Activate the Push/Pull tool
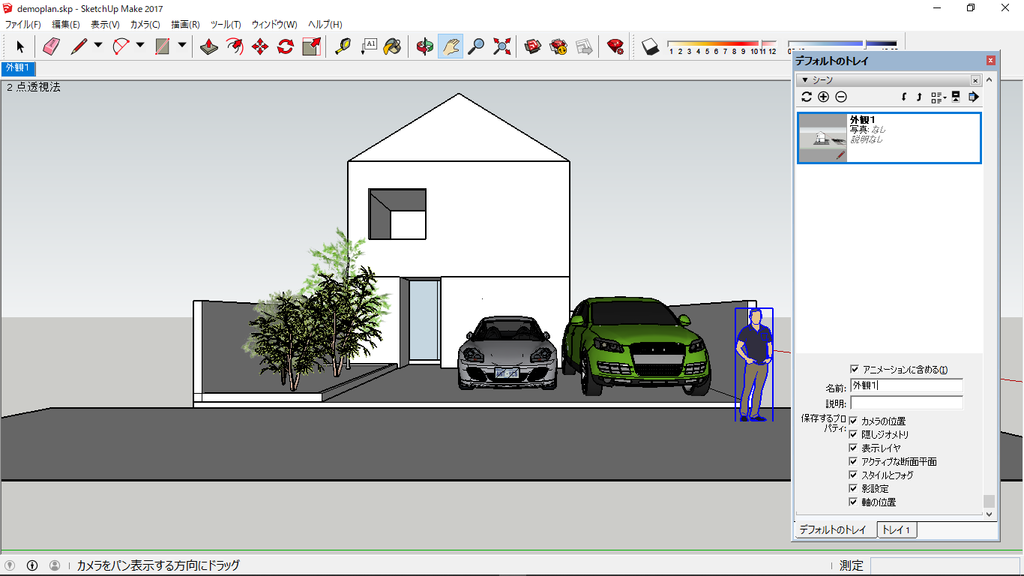1024x576 pixels. 209,46
